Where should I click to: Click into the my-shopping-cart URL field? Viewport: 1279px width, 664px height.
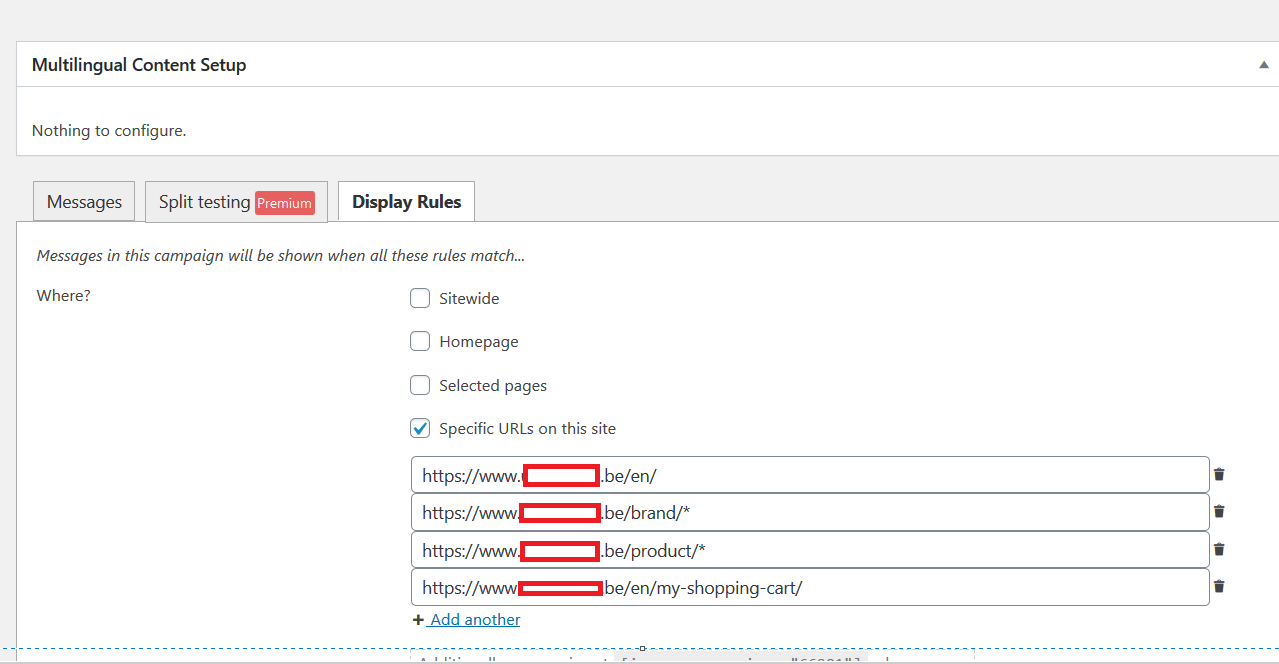[950, 587]
